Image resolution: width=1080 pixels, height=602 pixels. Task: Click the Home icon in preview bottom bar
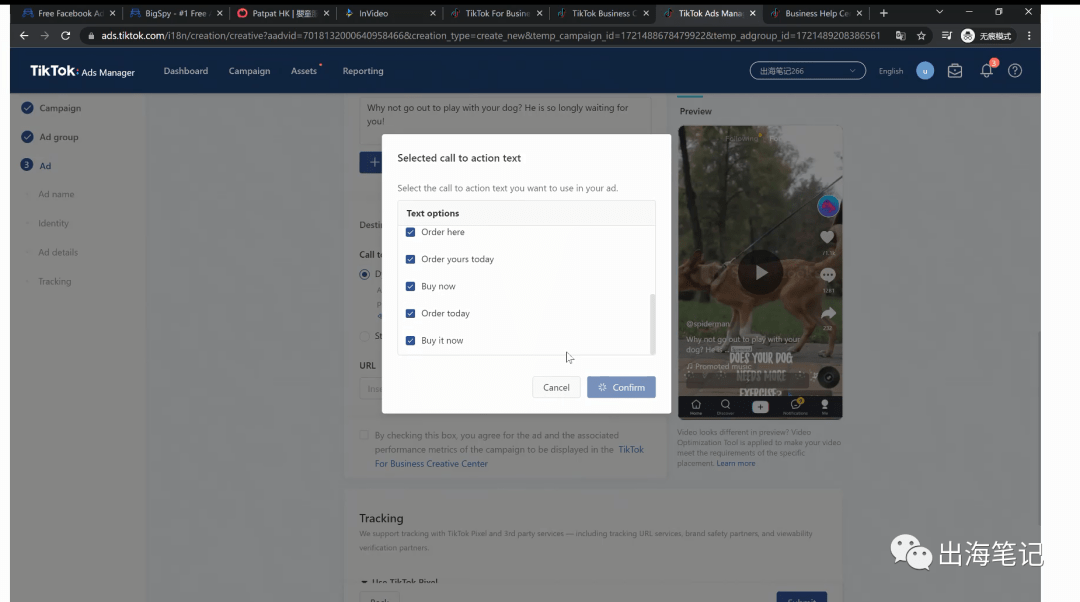(696, 406)
